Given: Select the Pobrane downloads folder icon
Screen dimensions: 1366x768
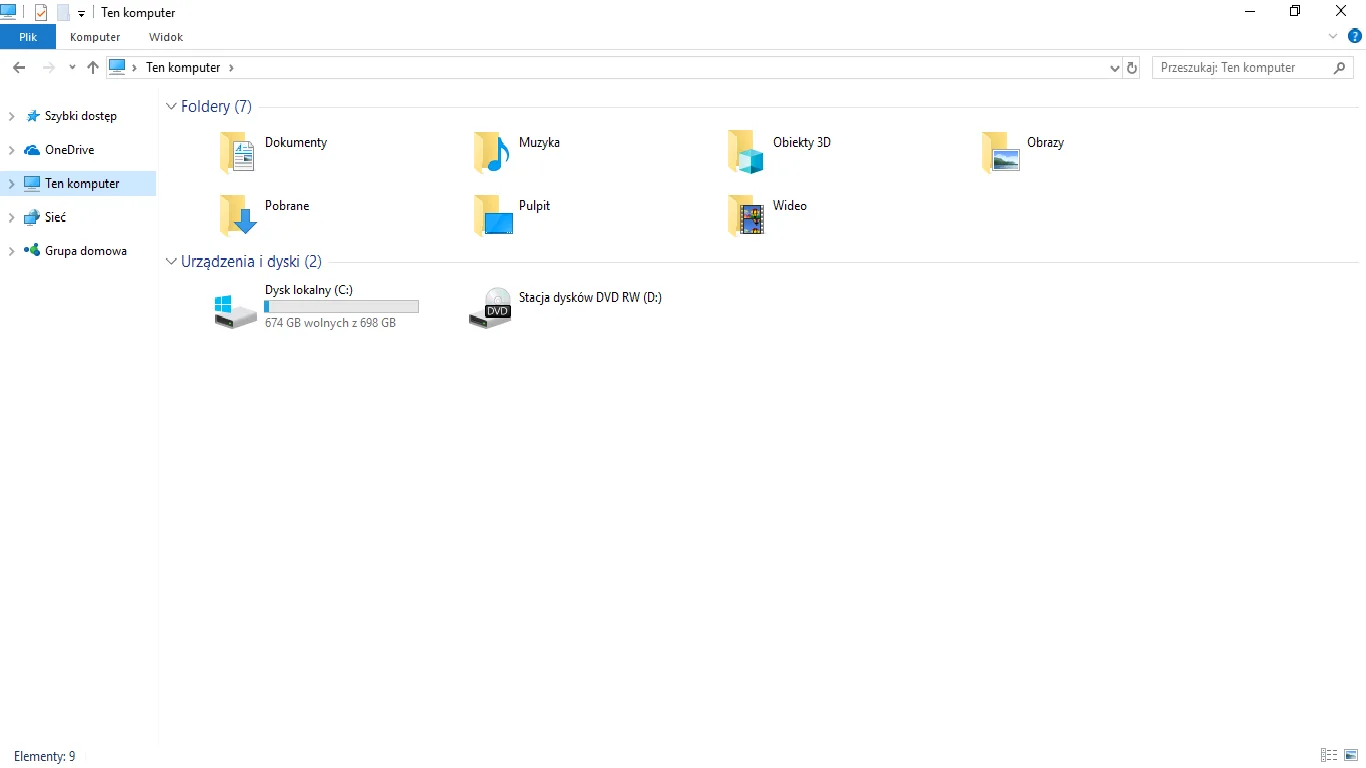Looking at the screenshot, I should point(238,215).
